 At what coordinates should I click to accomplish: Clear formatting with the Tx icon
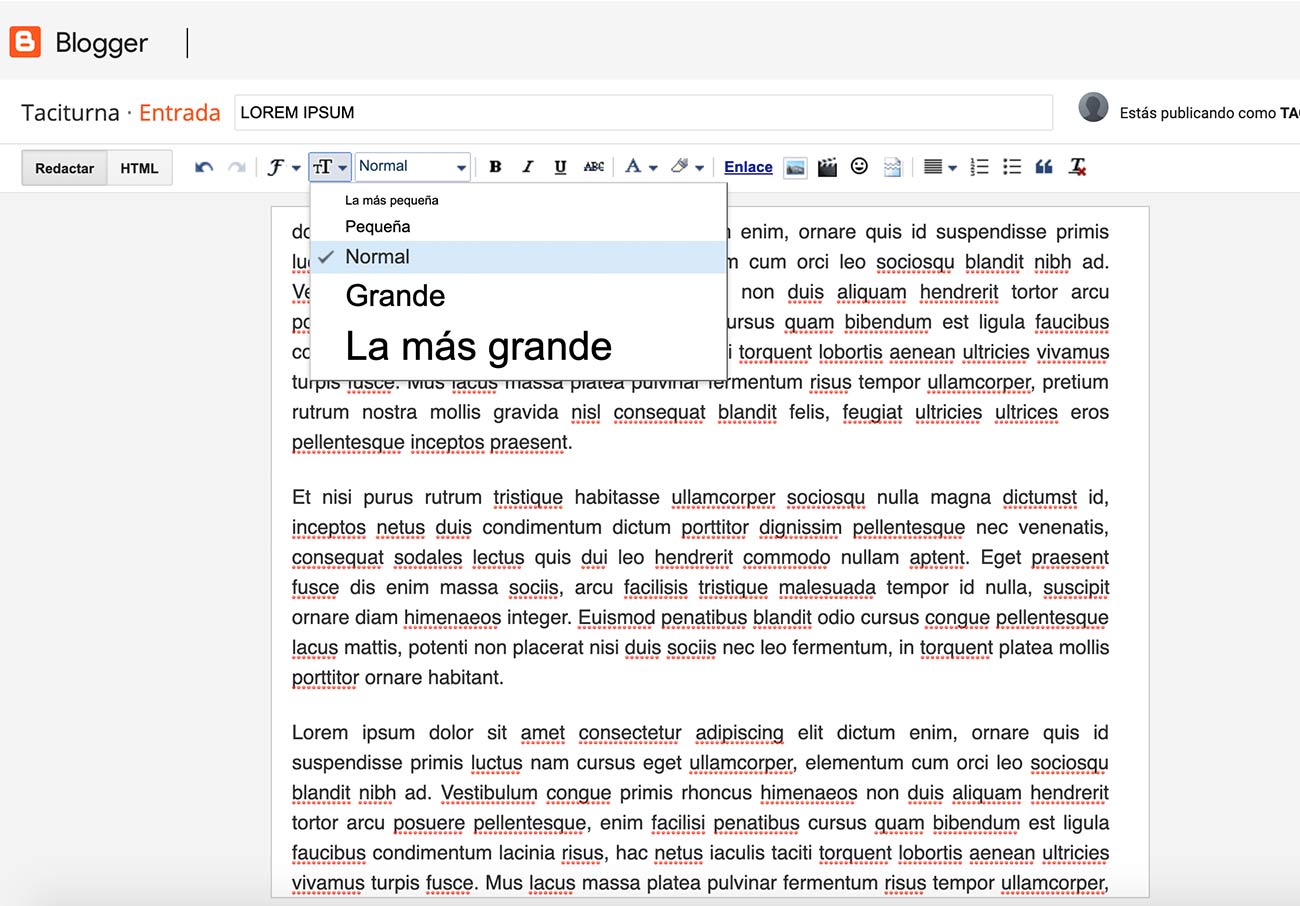click(1078, 167)
